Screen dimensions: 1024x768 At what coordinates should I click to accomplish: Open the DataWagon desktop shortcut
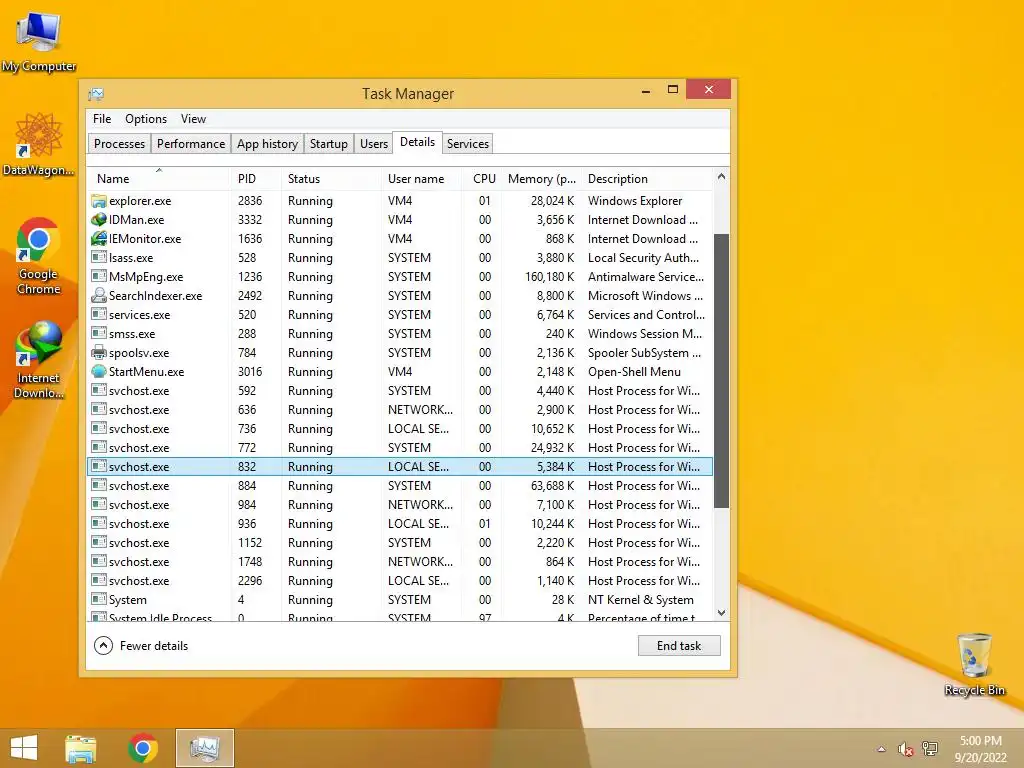click(x=39, y=144)
